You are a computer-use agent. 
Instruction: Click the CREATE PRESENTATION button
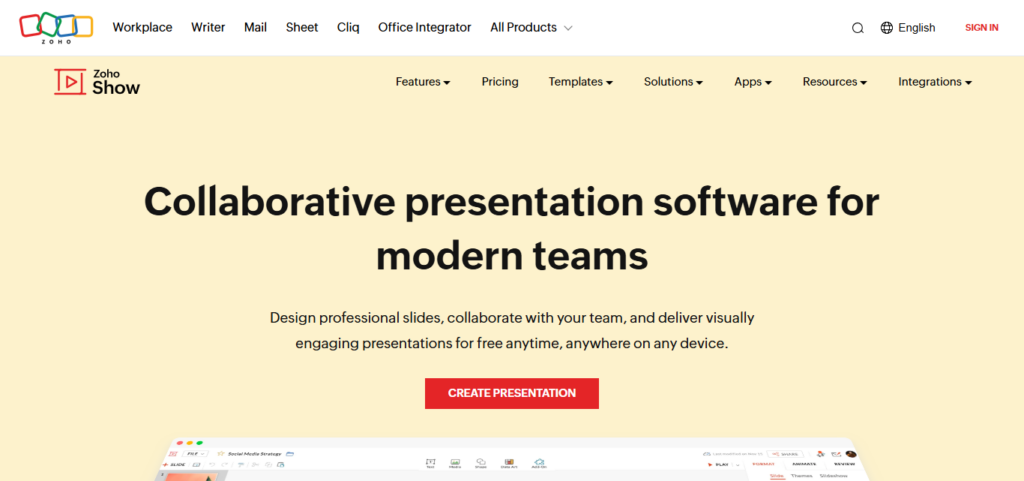pos(511,394)
